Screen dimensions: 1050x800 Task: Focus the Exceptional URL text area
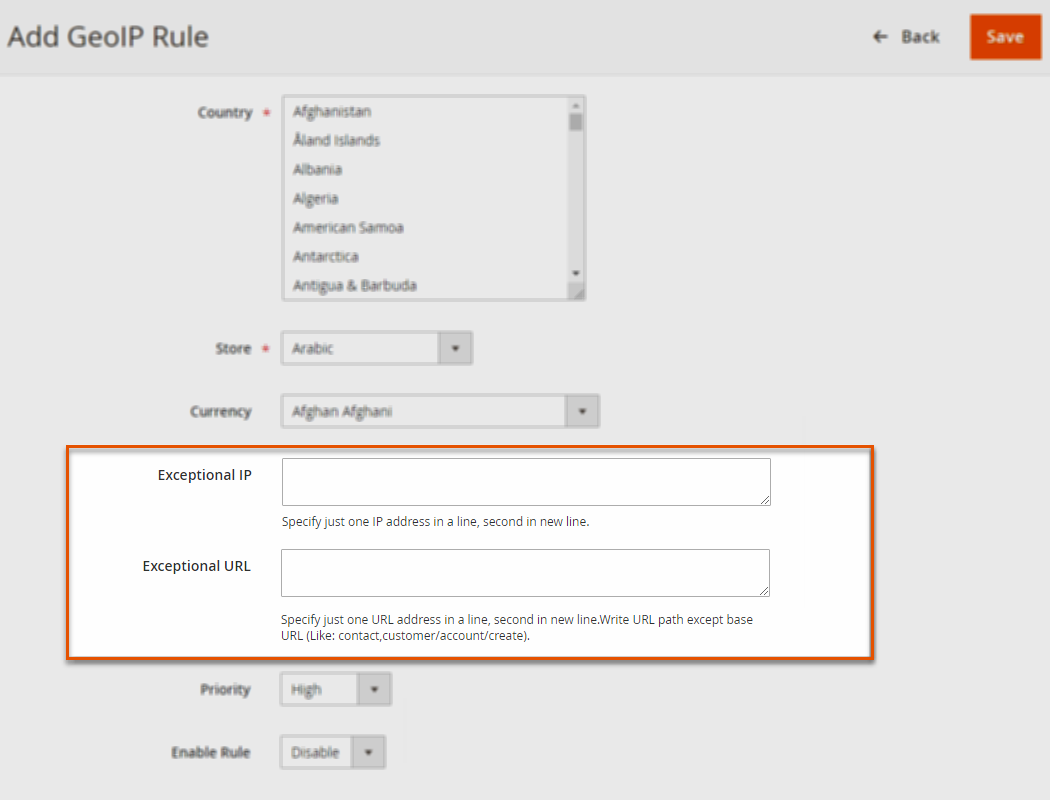[526, 573]
